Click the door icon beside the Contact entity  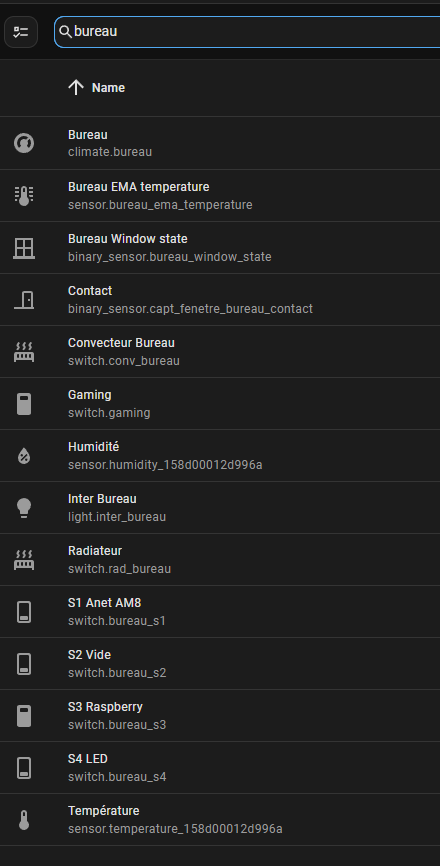tap(24, 300)
